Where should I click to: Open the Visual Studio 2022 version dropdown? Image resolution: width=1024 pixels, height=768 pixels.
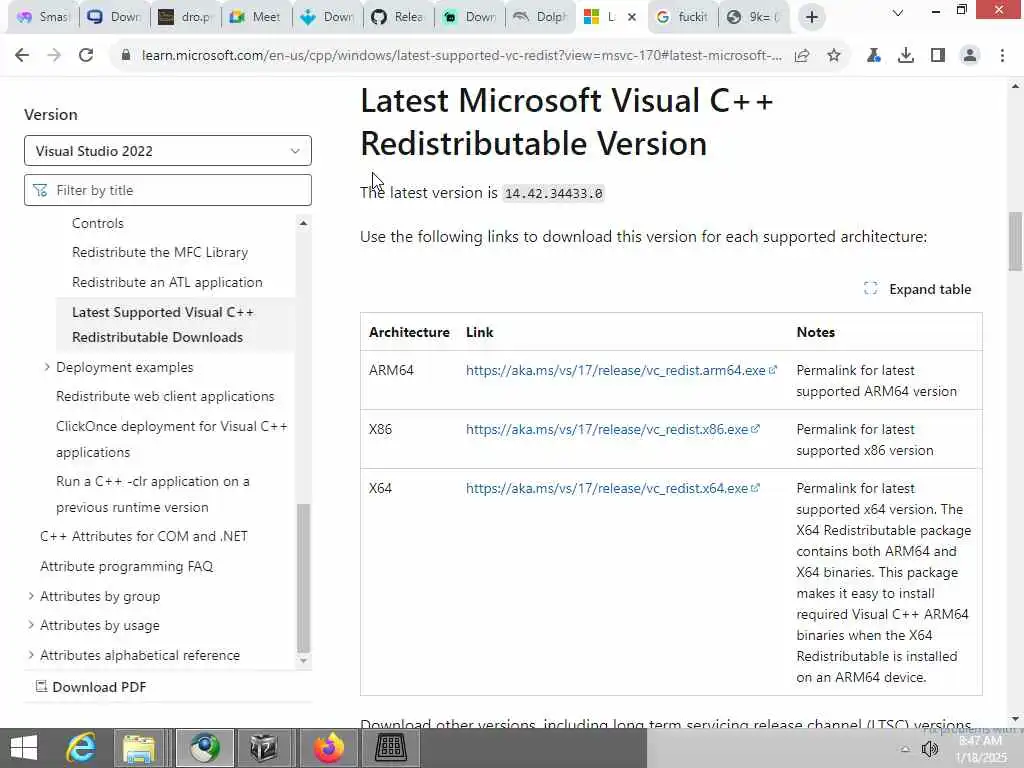tap(168, 151)
